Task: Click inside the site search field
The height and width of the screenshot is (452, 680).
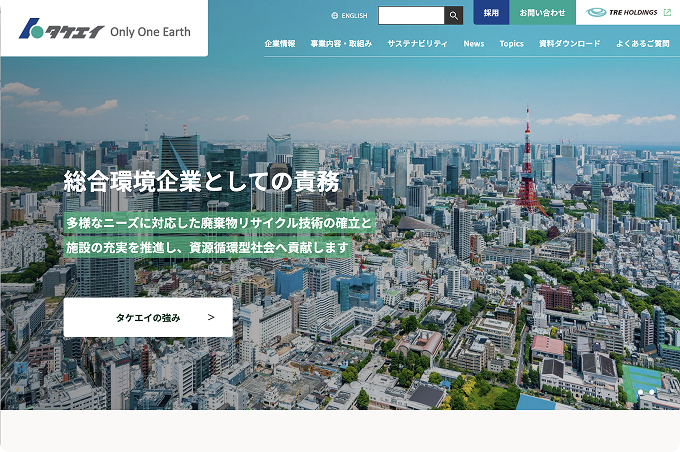Action: (411, 16)
